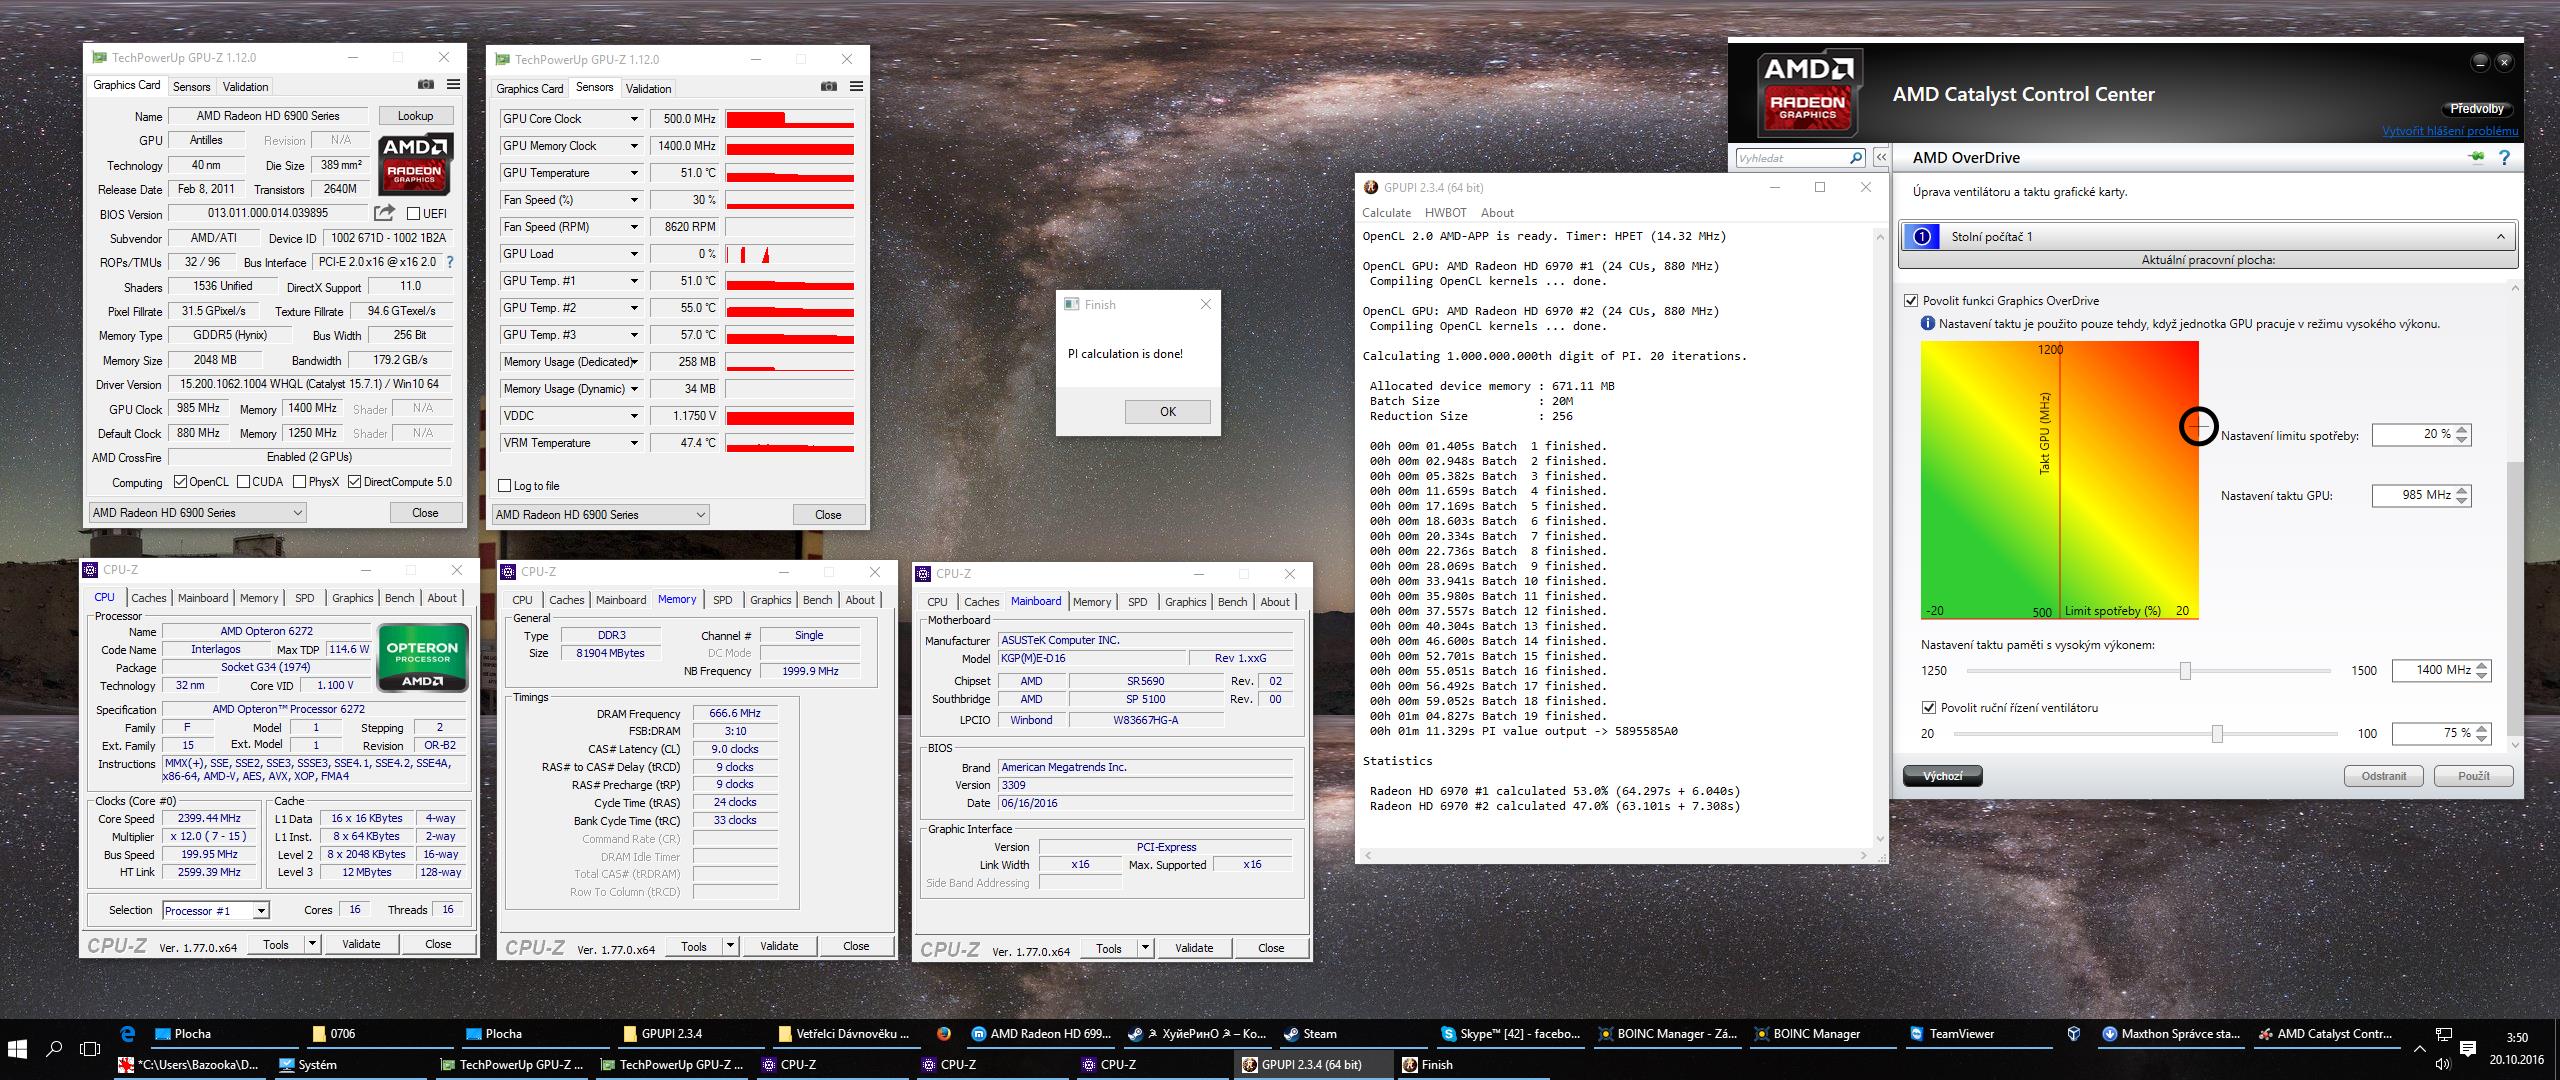Click the search magnifier icon in Catalyst Control Center
The image size is (2560, 1080).
tap(1856, 158)
